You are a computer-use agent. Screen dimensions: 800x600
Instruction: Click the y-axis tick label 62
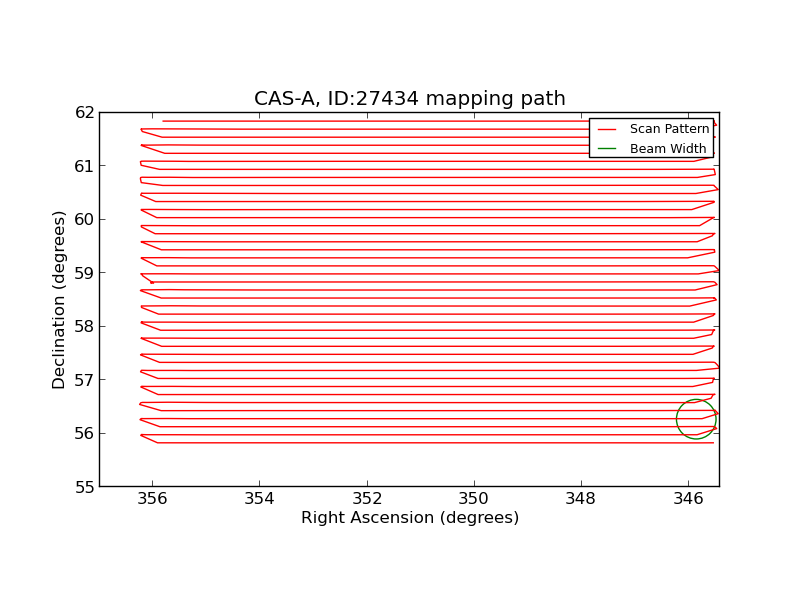[85, 112]
